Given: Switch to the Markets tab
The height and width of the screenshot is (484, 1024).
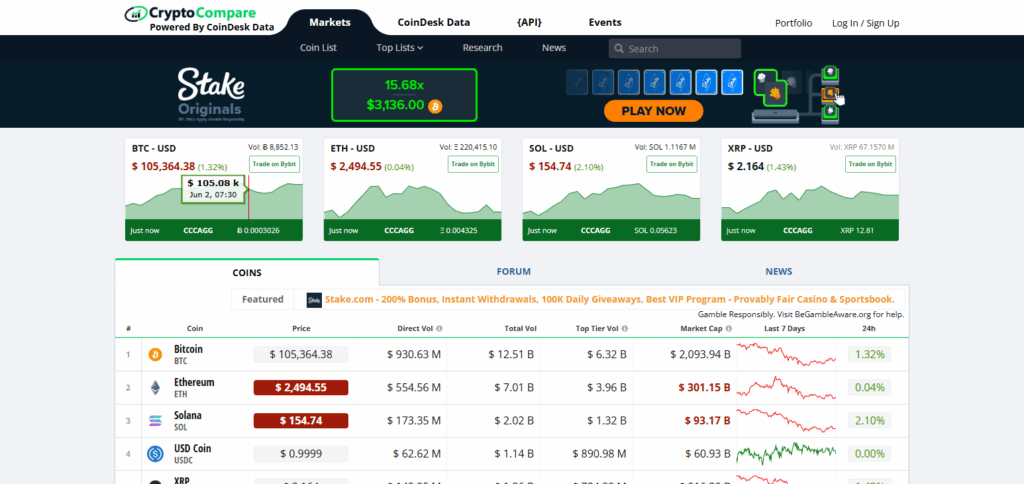Looking at the screenshot, I should (x=330, y=22).
